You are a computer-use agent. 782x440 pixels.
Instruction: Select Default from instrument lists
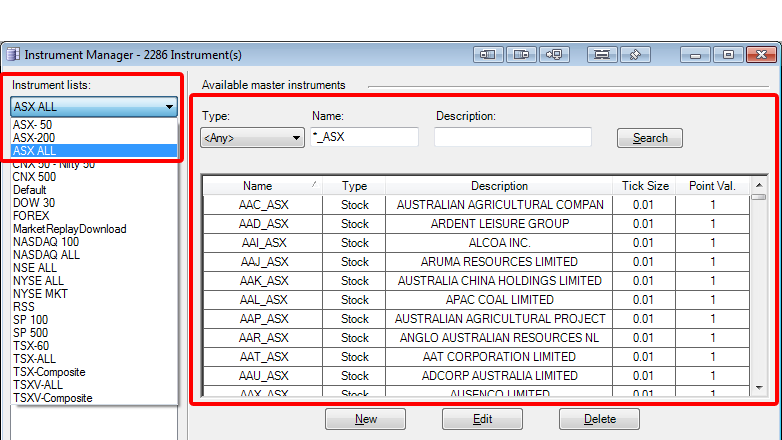coord(94,190)
